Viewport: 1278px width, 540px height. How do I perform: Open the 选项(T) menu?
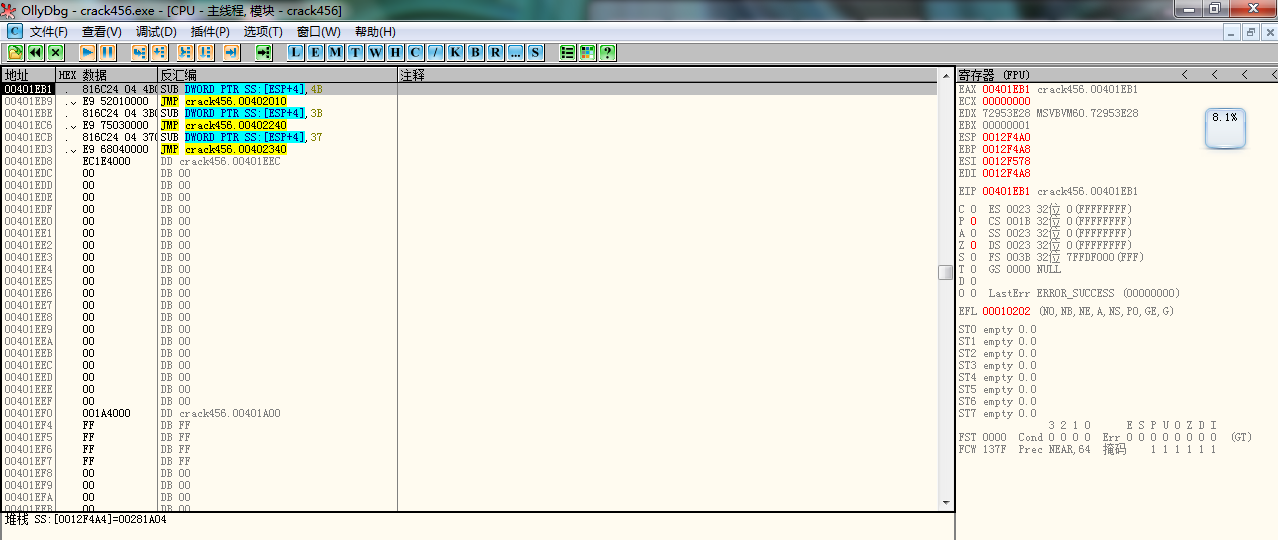(264, 32)
